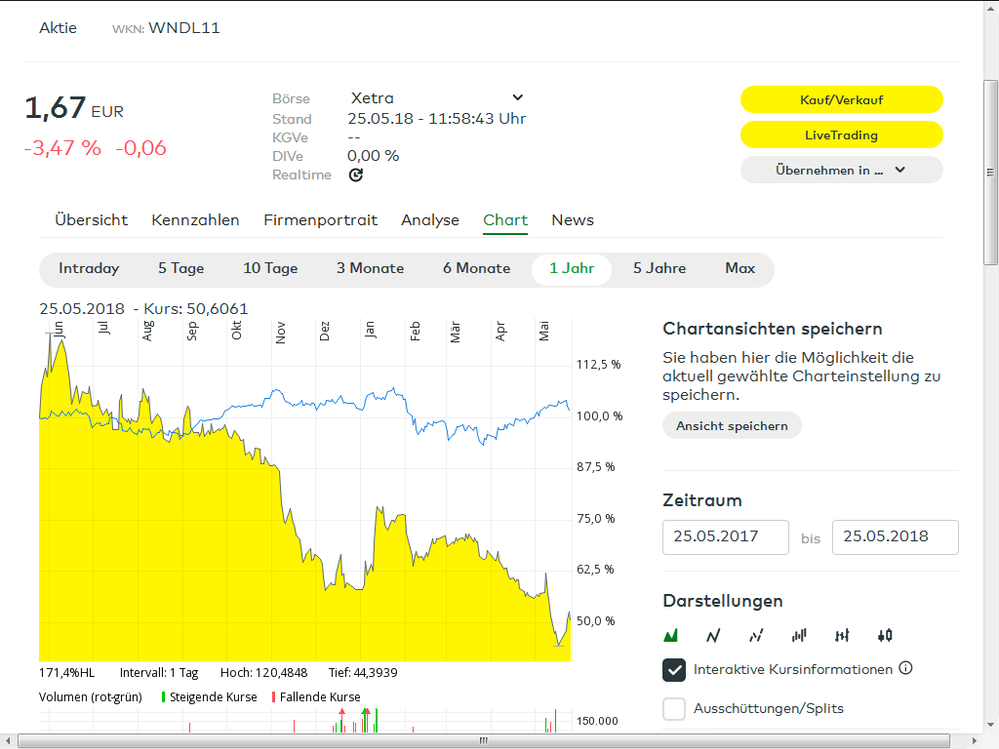Switch chart range to 3 Monate
This screenshot has height=749, width=999.
370,268
